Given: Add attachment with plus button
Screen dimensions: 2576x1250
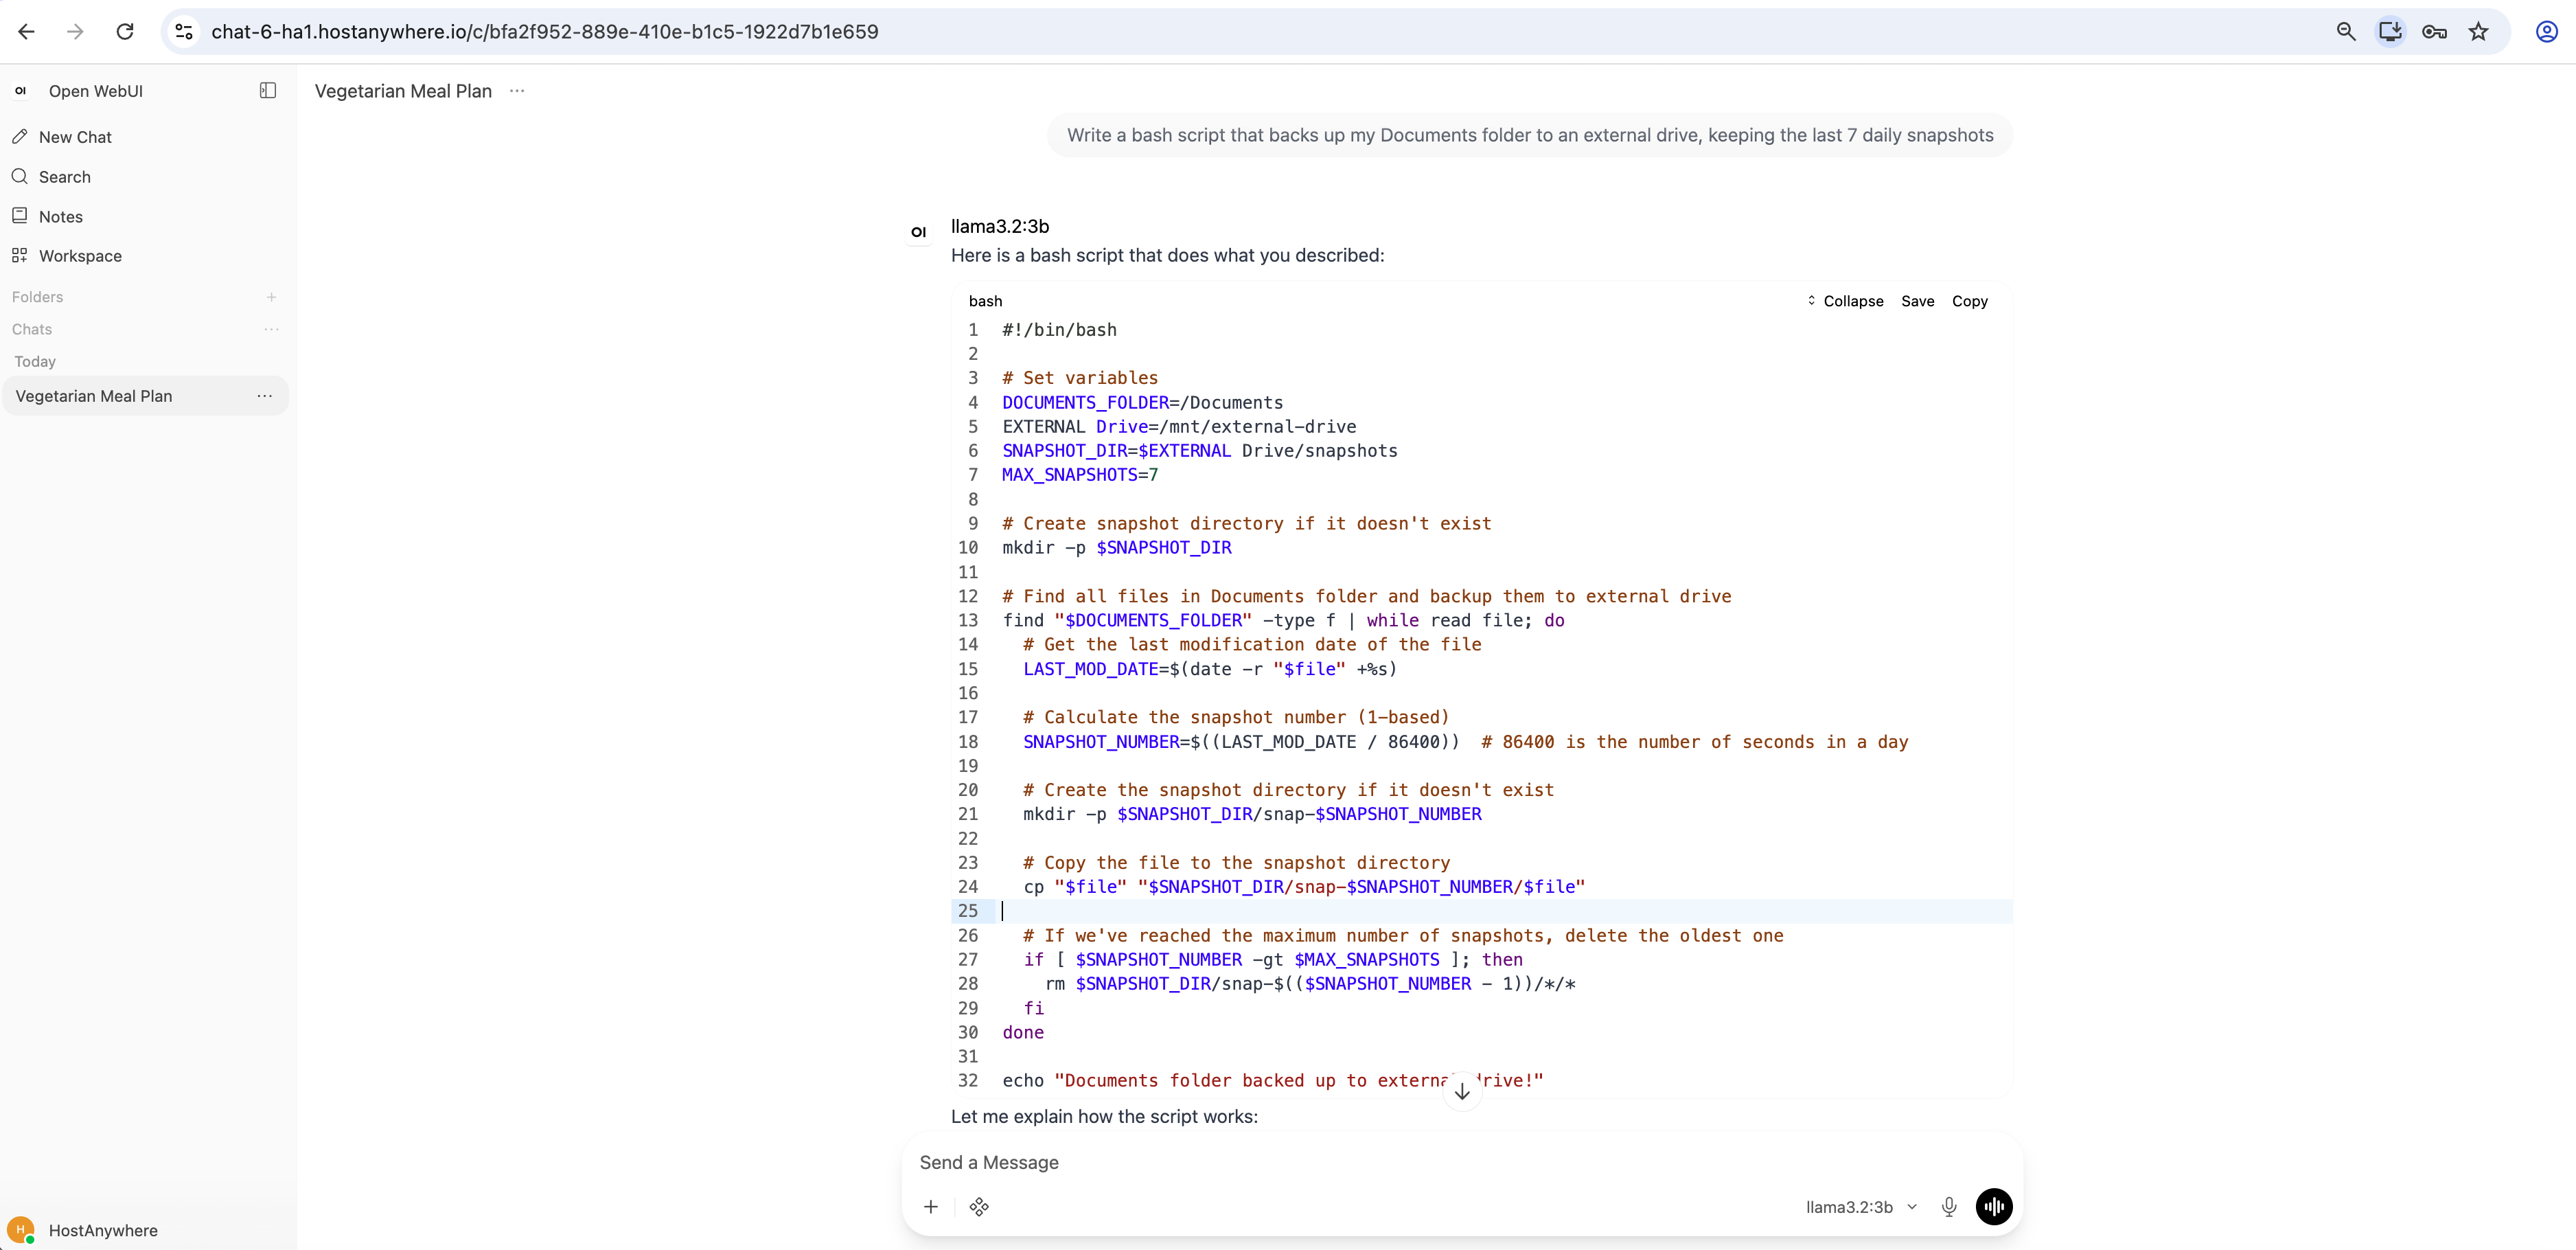Looking at the screenshot, I should click(931, 1207).
